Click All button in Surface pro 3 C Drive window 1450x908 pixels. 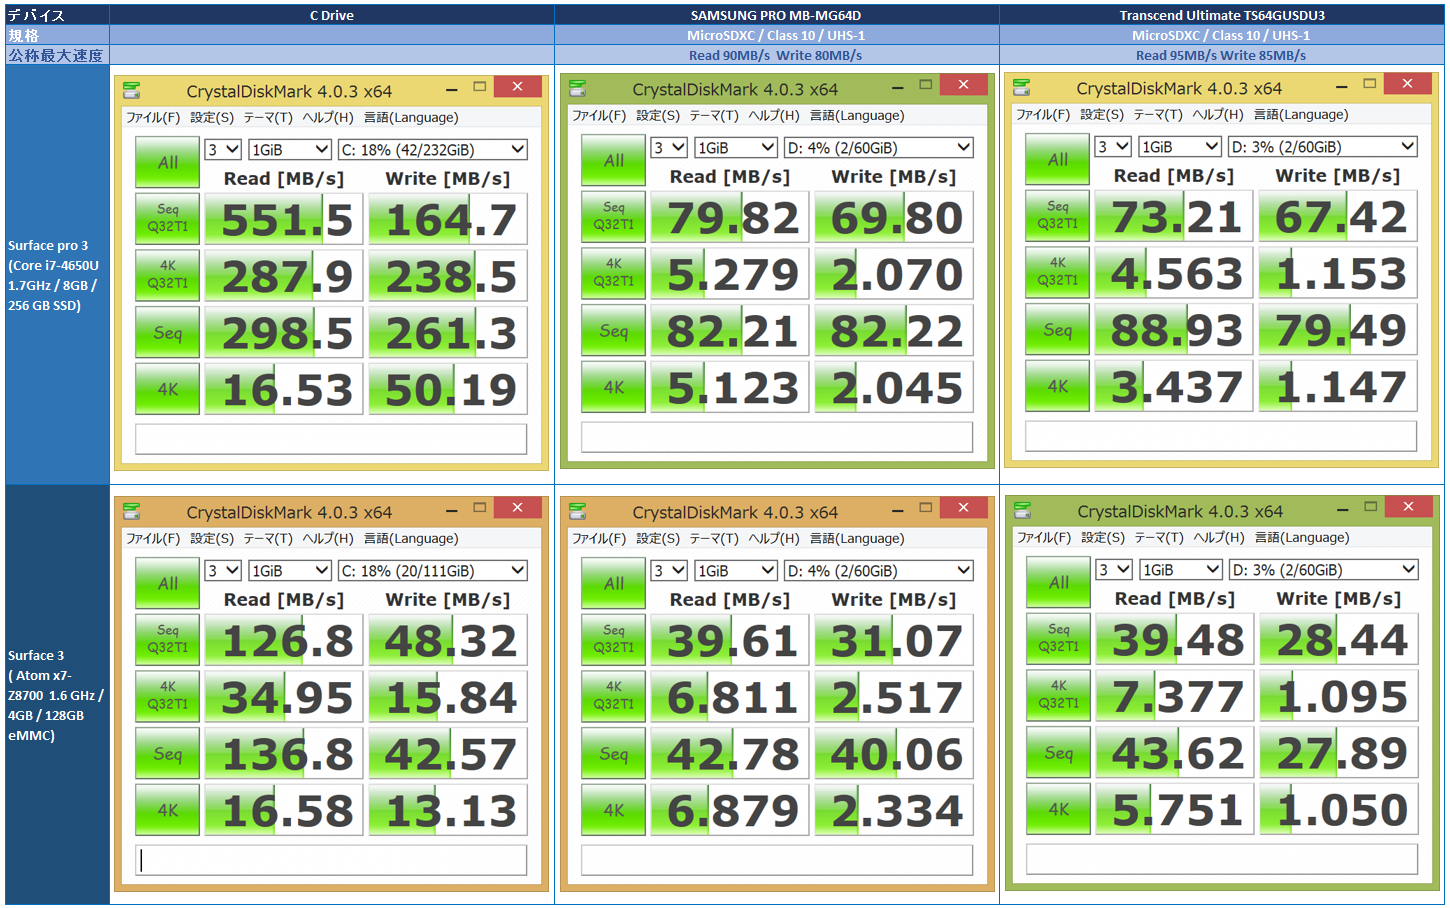[x=167, y=162]
